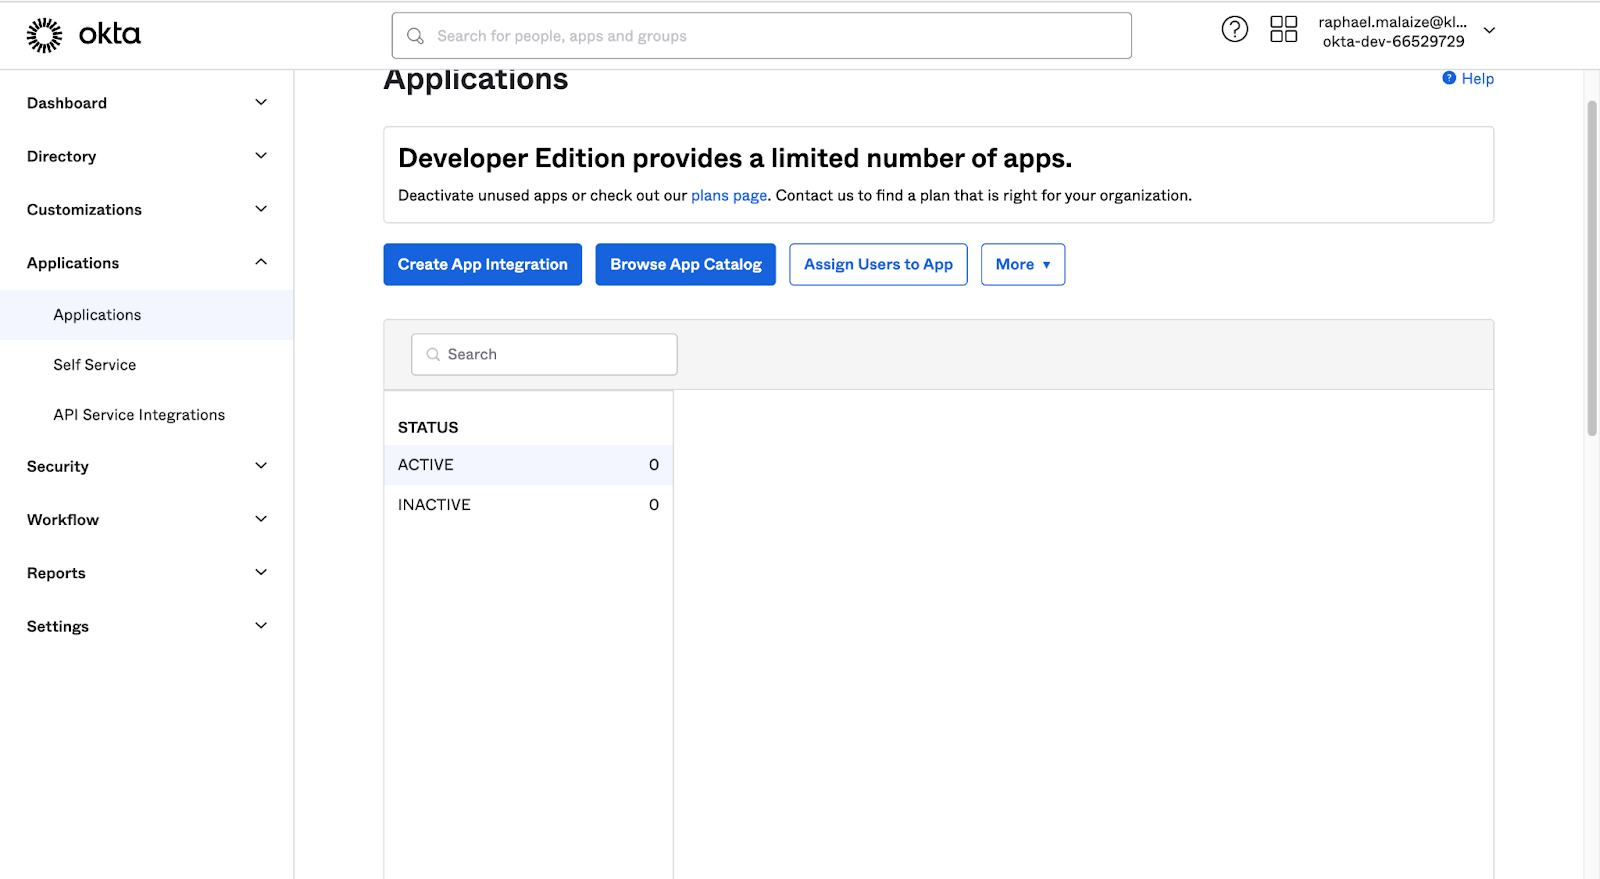Viewport: 1600px width, 879px height.
Task: Click the Okta logo
Action: point(83,35)
